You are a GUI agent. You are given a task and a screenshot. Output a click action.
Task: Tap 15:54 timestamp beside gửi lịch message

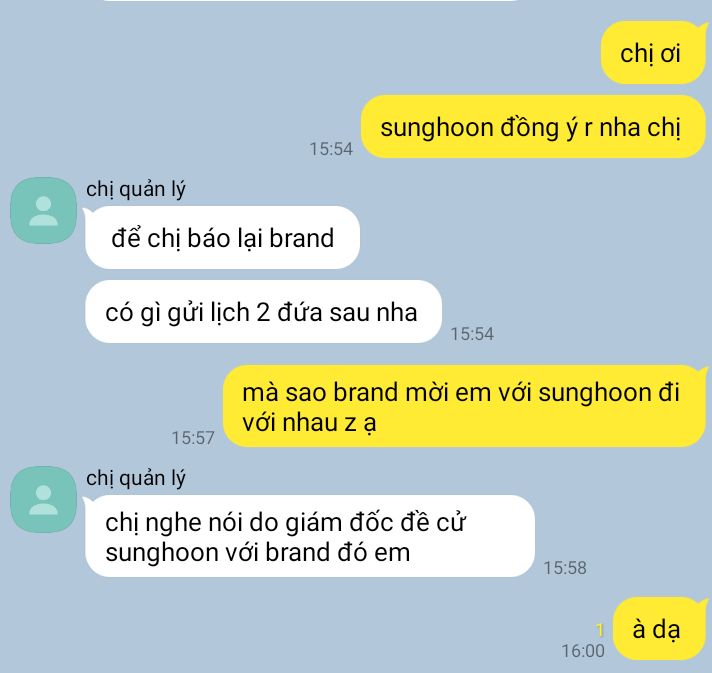(x=472, y=334)
